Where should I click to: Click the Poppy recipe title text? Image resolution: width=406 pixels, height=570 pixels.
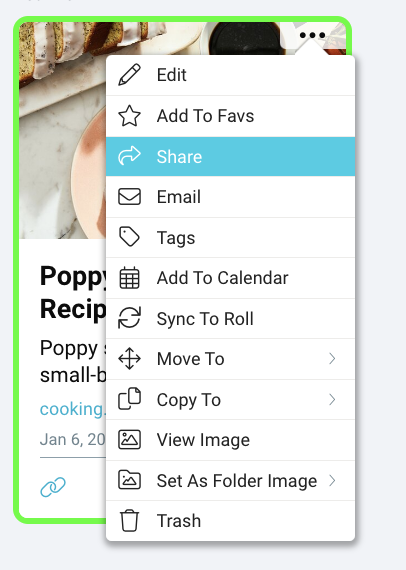point(73,293)
